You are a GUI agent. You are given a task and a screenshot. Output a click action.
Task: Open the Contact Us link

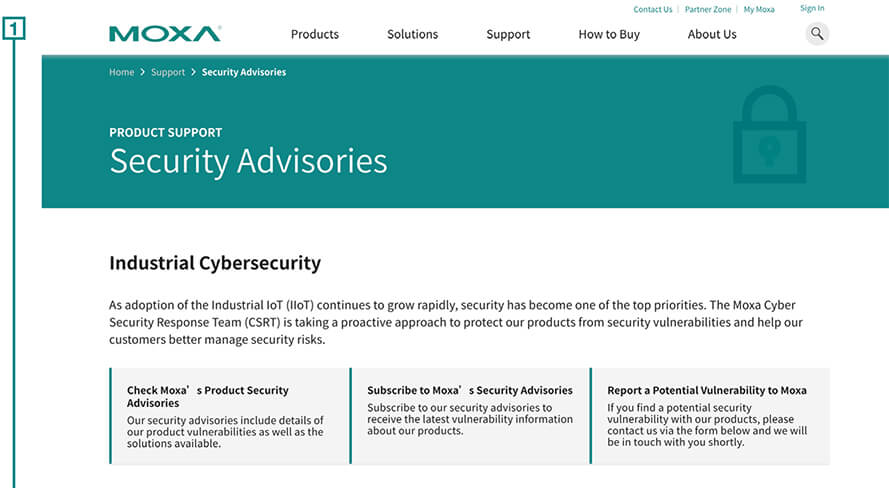pos(652,10)
